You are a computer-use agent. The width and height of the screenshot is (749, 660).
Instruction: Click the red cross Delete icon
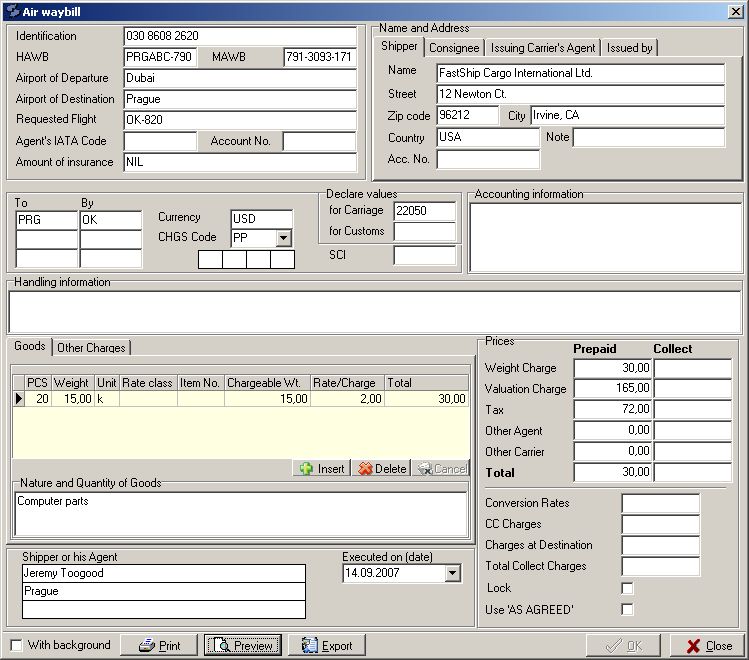[x=365, y=468]
